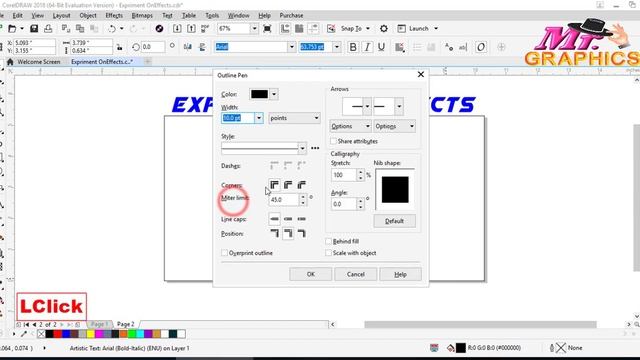Click the Lock ratio padlock icon
This screenshot has height=360, width=640.
pyautogui.click(x=120, y=47)
